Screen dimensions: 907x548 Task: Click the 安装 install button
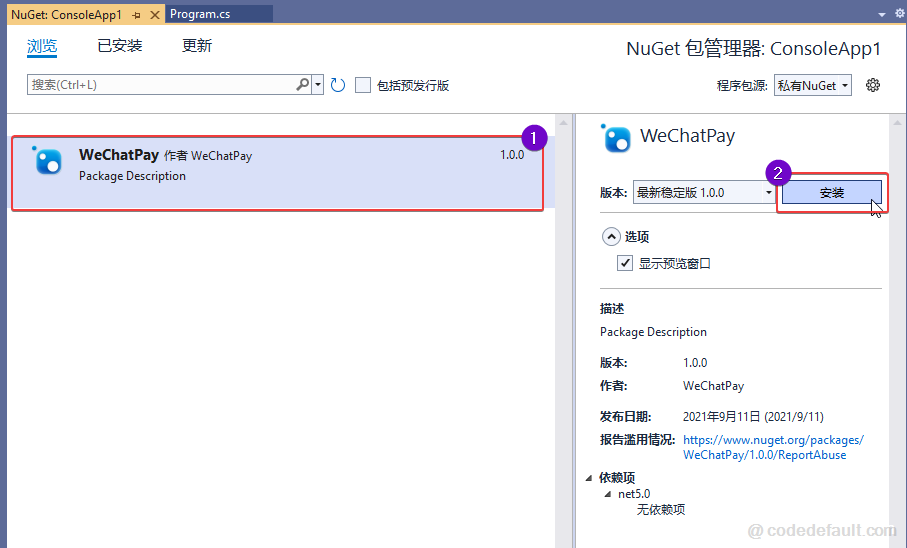(x=832, y=193)
